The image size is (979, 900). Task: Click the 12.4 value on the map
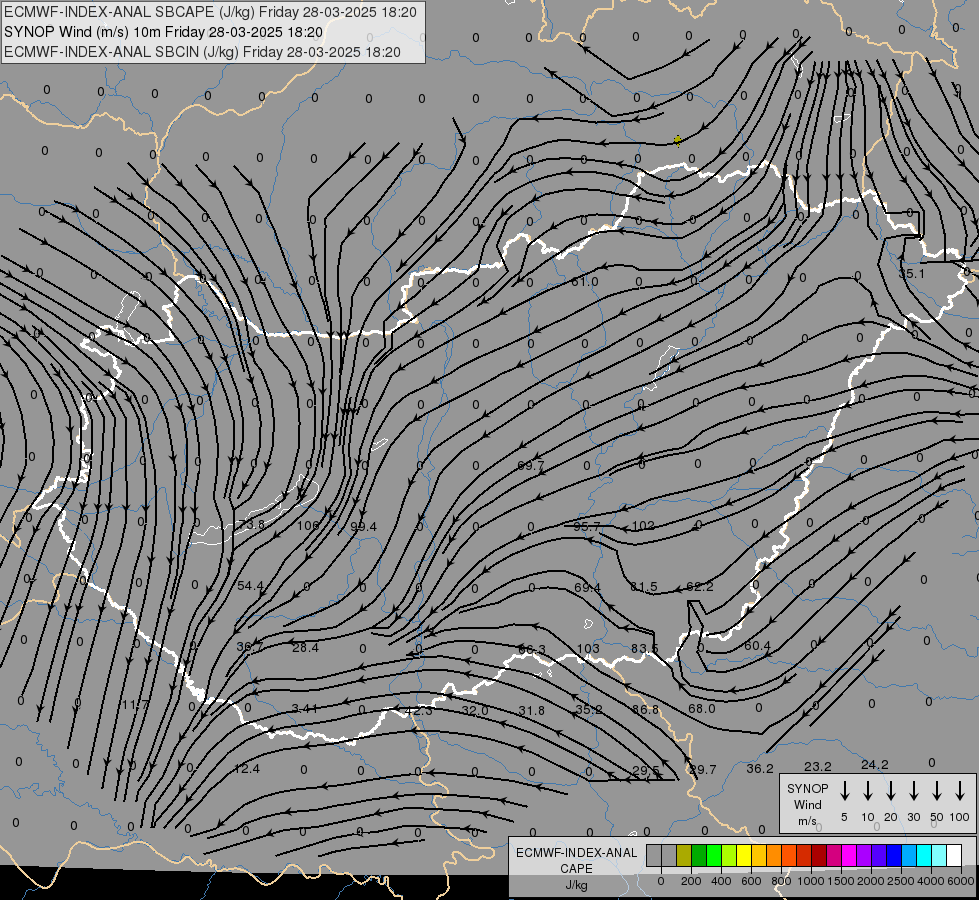[x=247, y=768]
